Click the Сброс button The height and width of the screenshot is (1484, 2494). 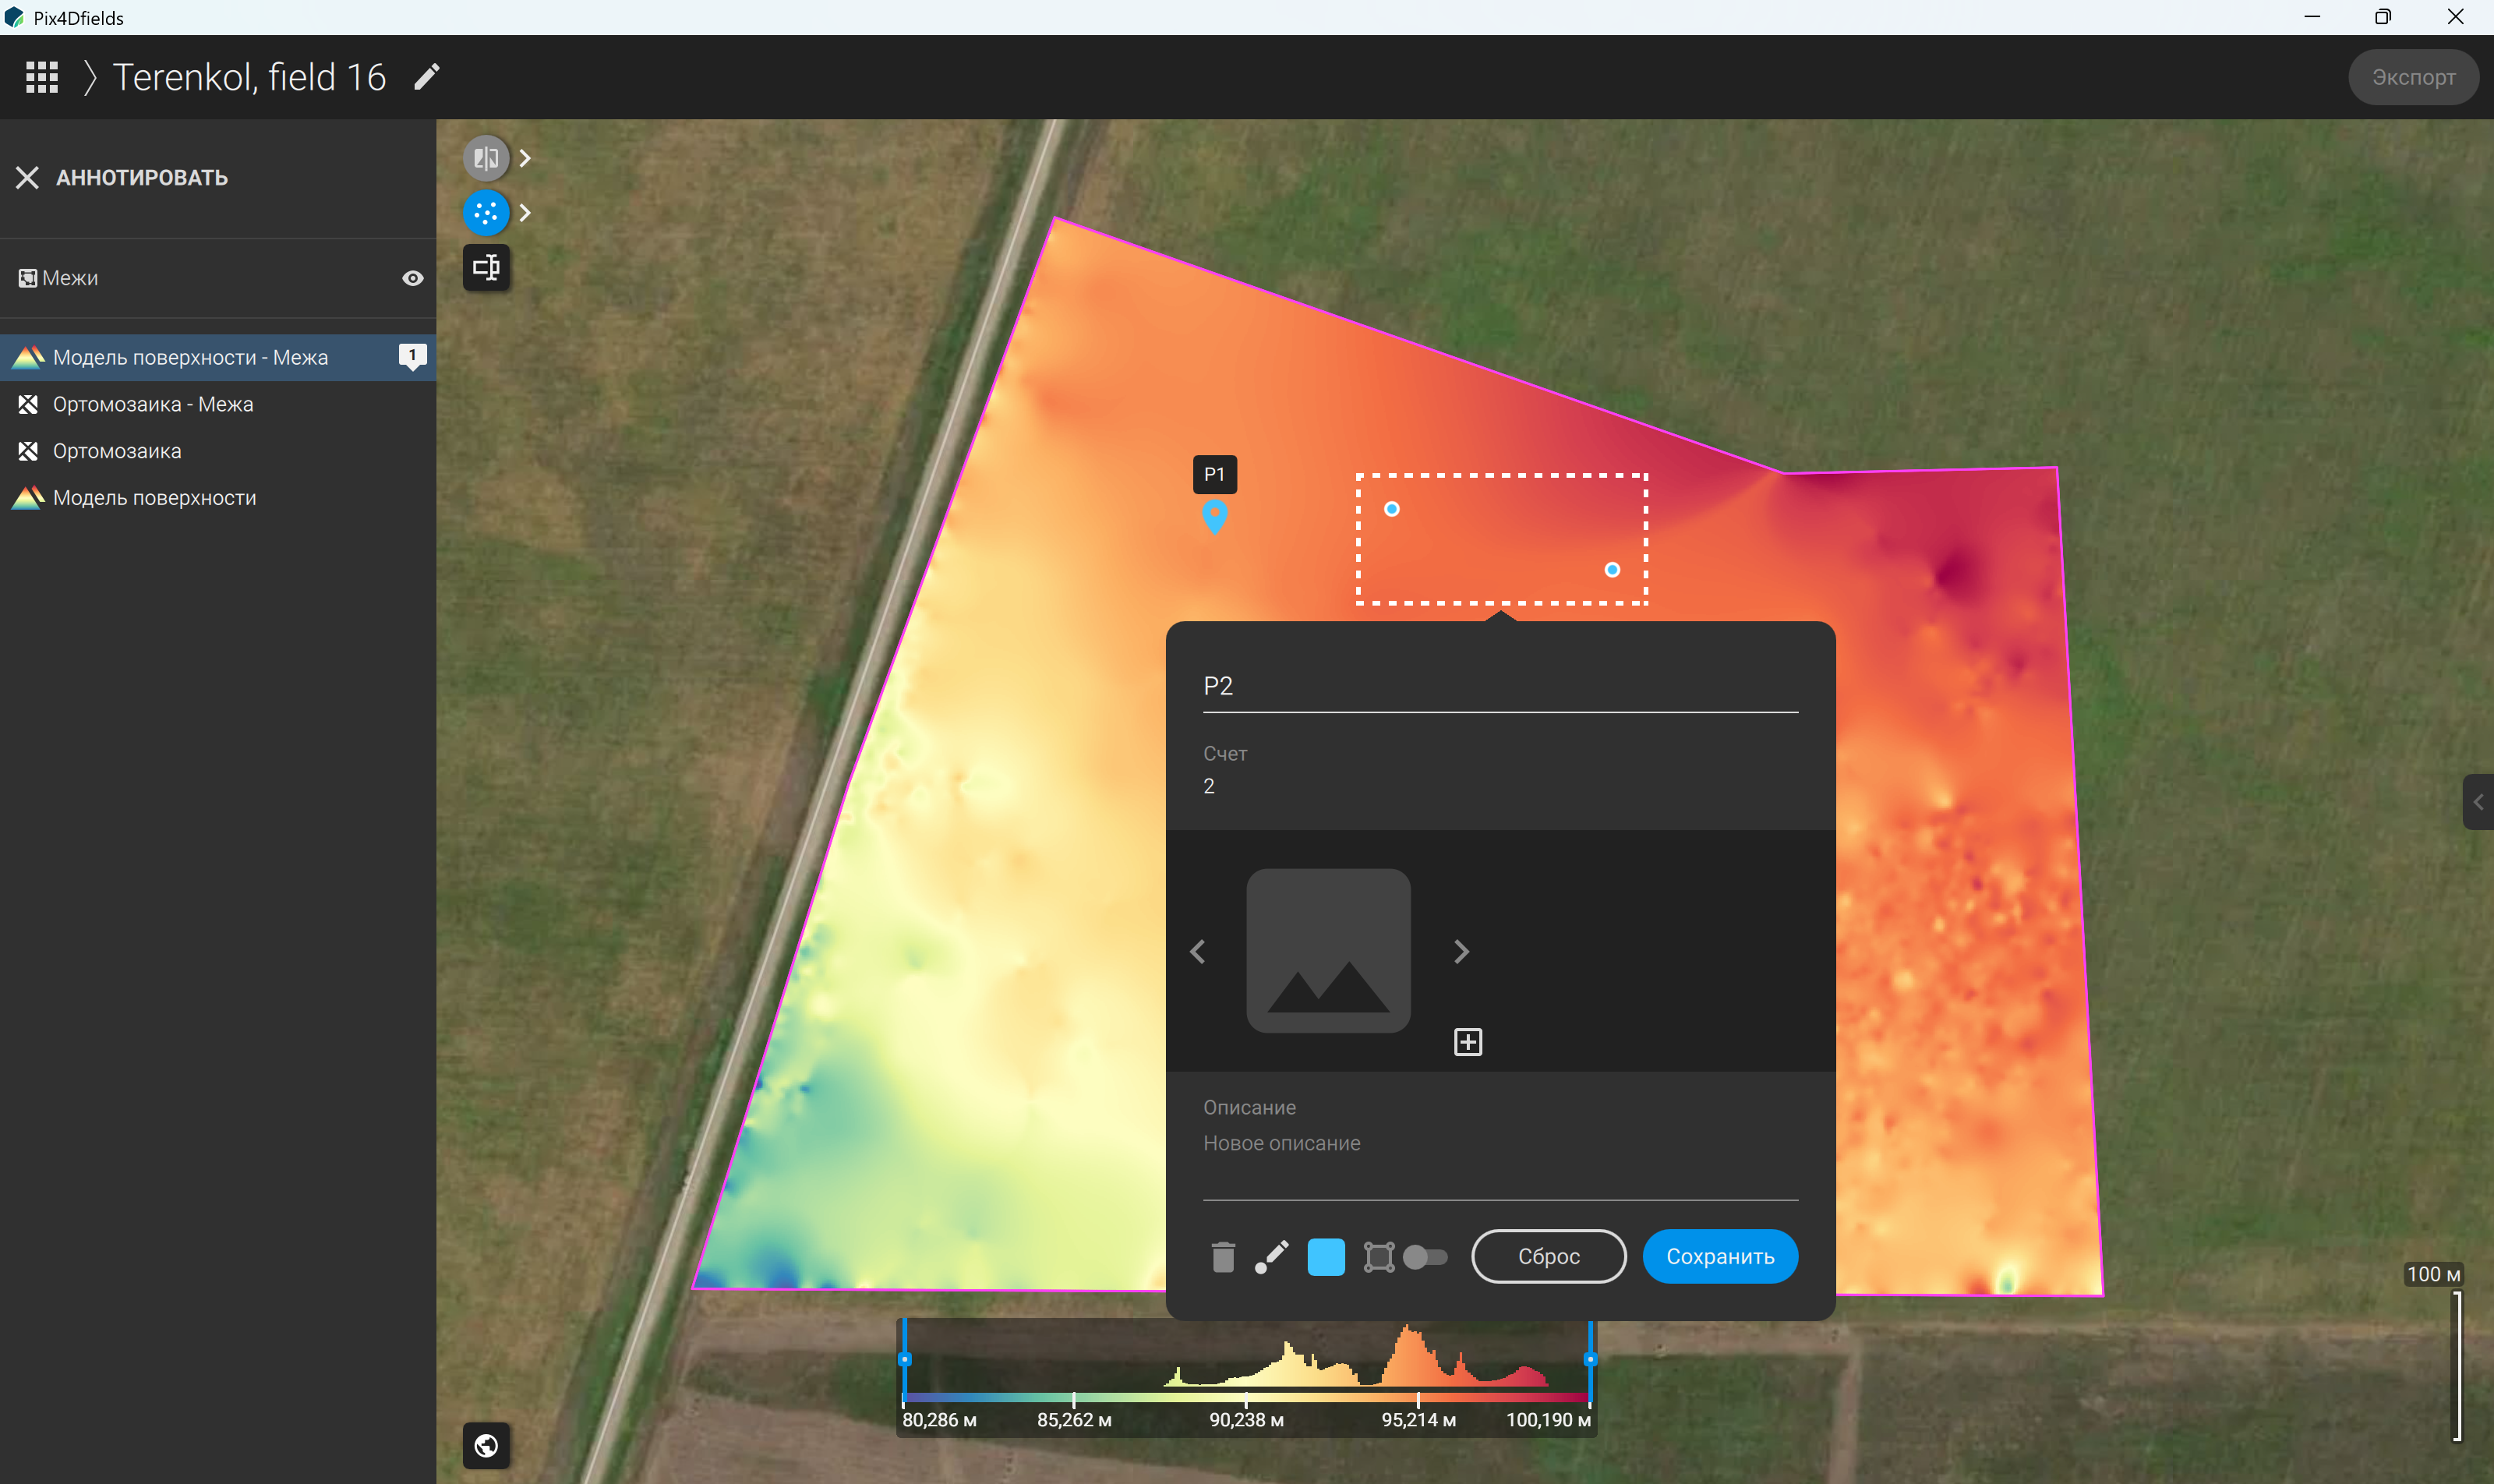click(x=1549, y=1257)
